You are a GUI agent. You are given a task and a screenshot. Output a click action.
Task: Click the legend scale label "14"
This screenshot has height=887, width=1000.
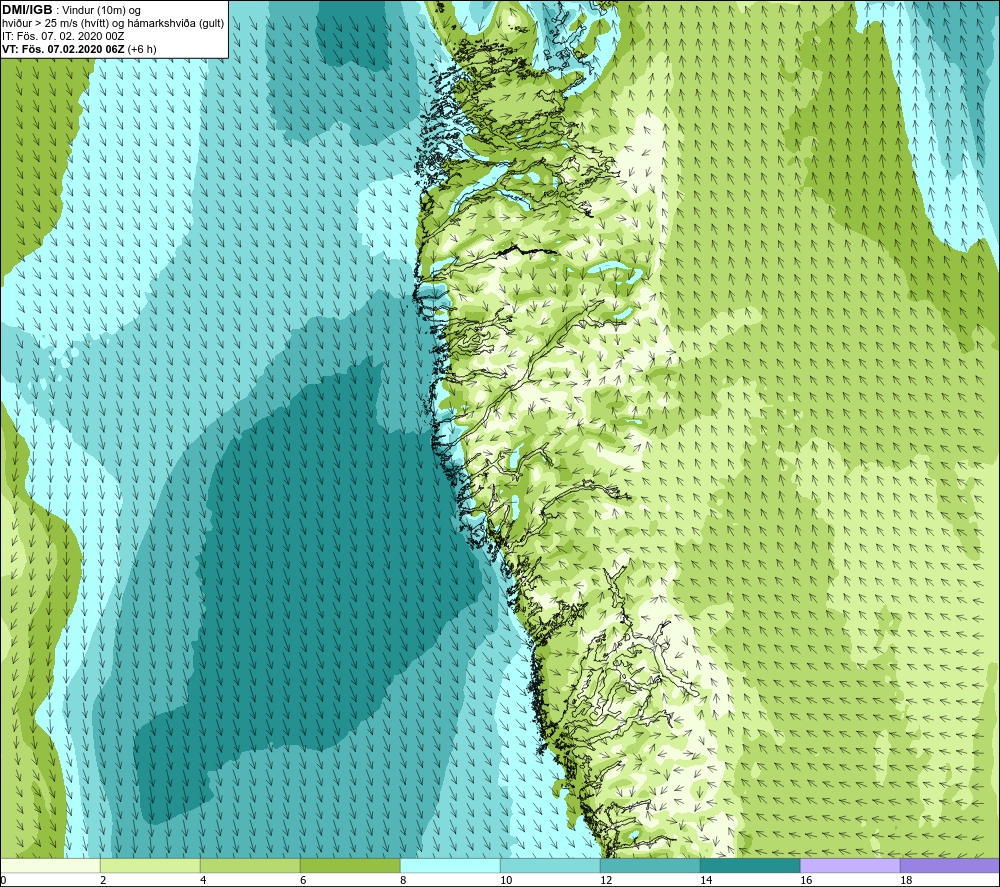tap(706, 881)
